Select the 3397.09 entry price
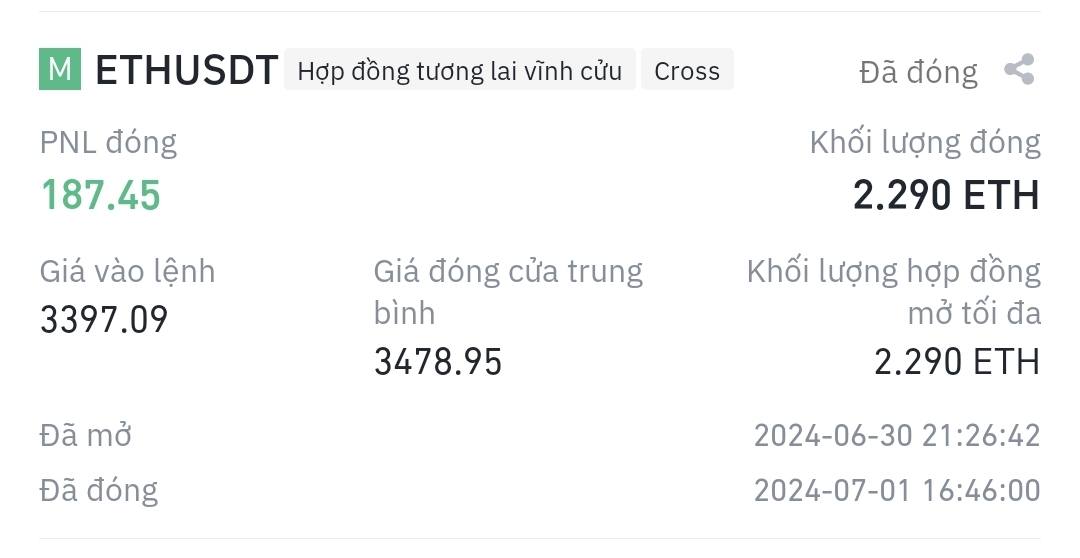 [x=104, y=320]
